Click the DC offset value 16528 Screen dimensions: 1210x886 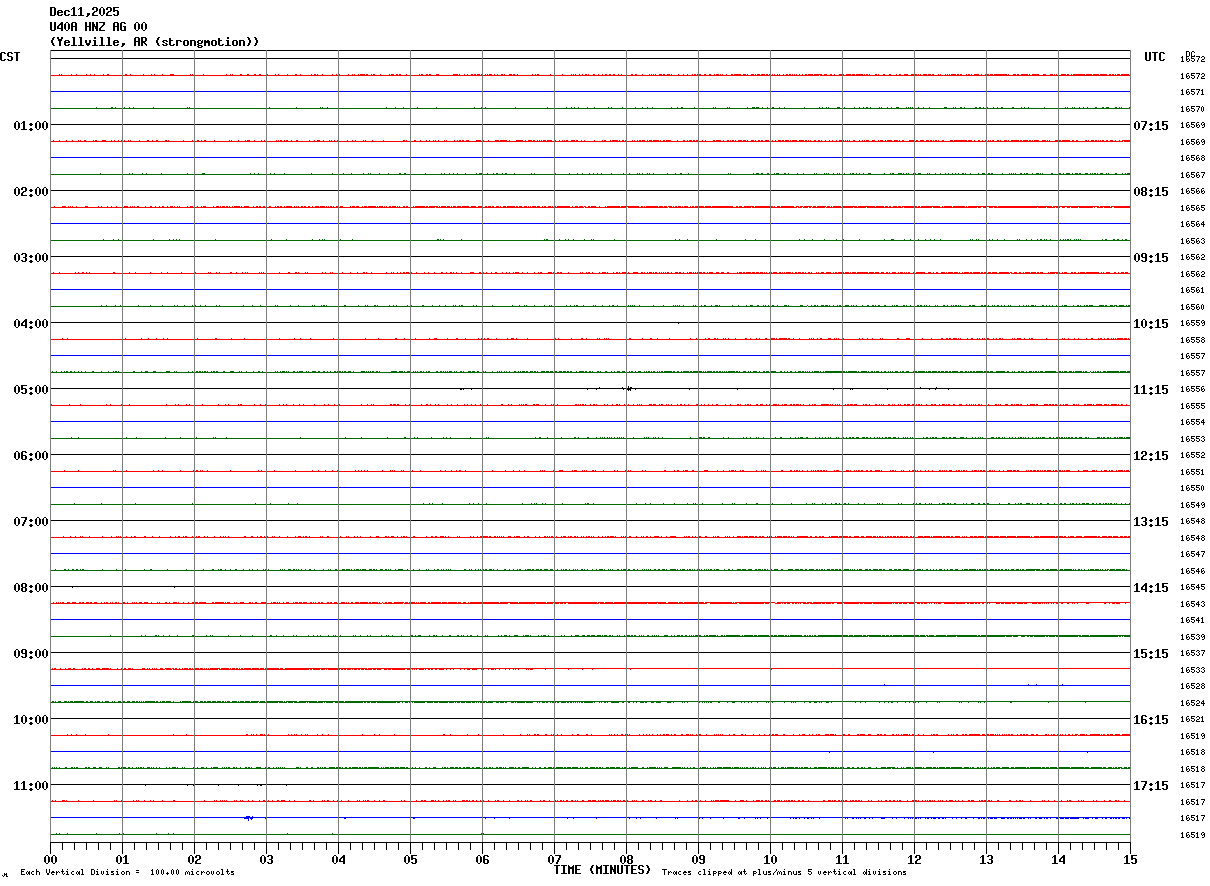pos(1192,686)
